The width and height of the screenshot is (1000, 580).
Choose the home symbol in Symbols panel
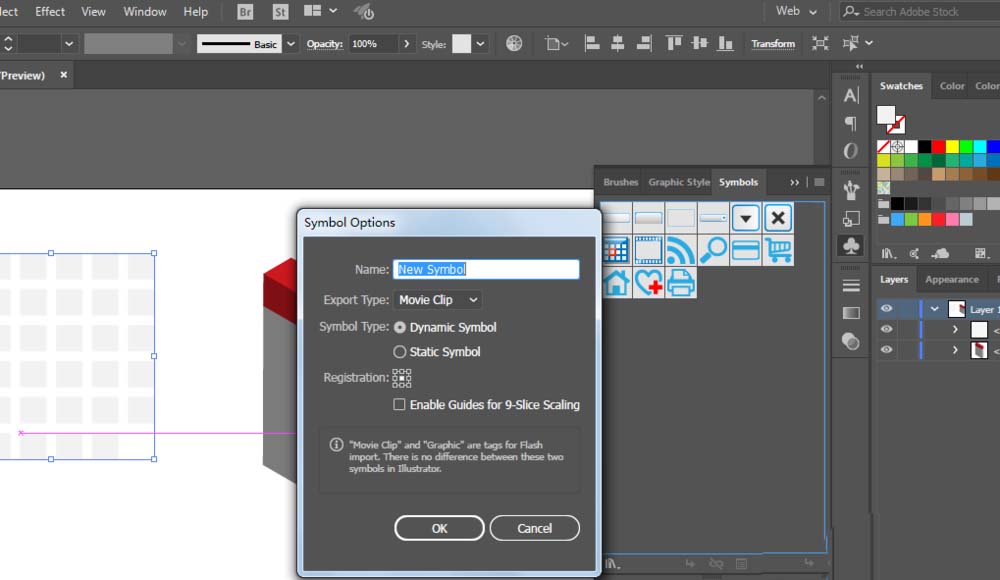[617, 283]
